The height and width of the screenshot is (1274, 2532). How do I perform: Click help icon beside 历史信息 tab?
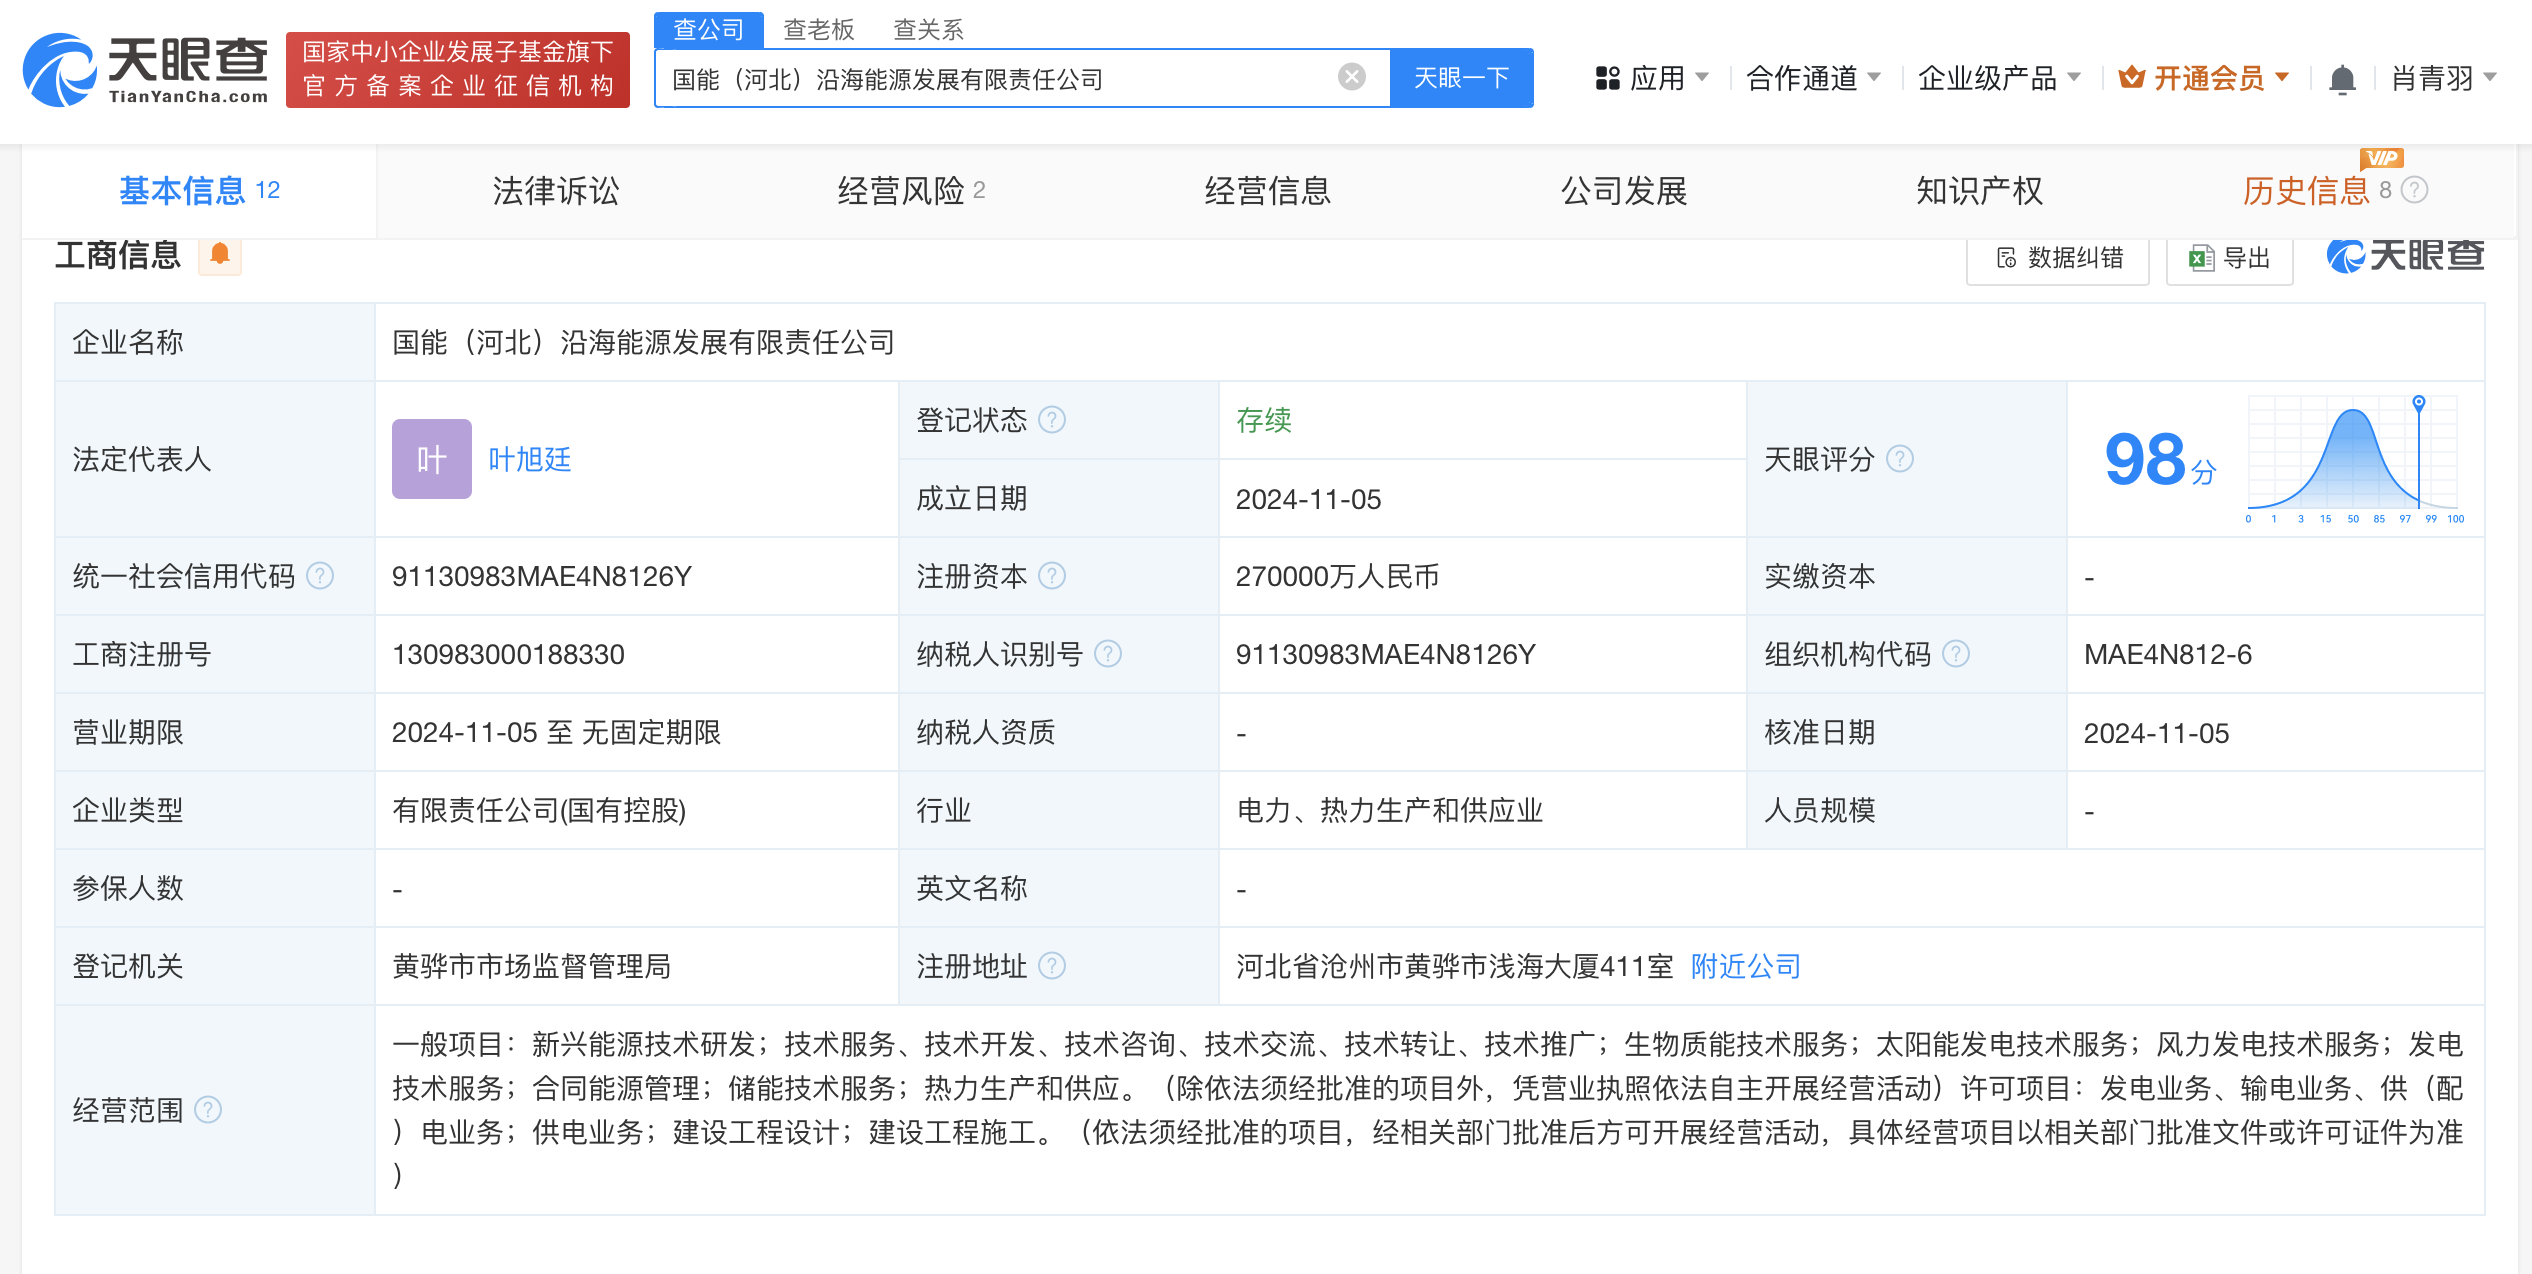click(x=2415, y=190)
